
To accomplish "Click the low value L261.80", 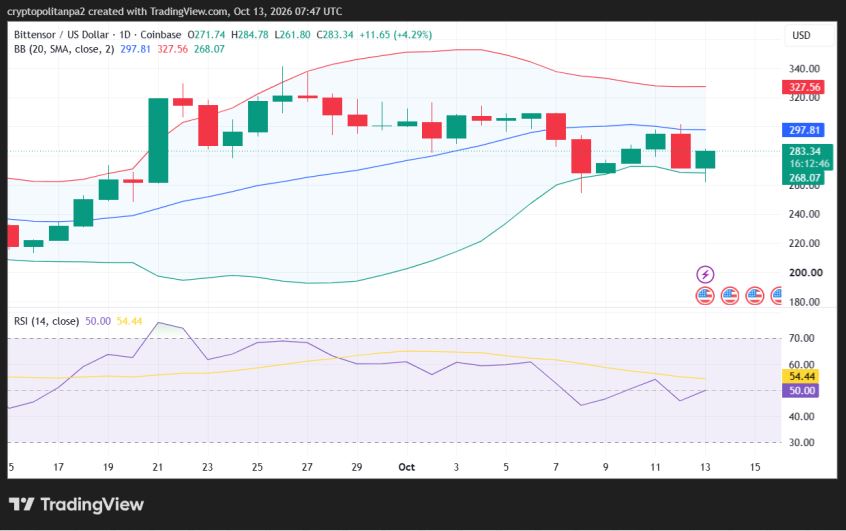I will pos(292,35).
